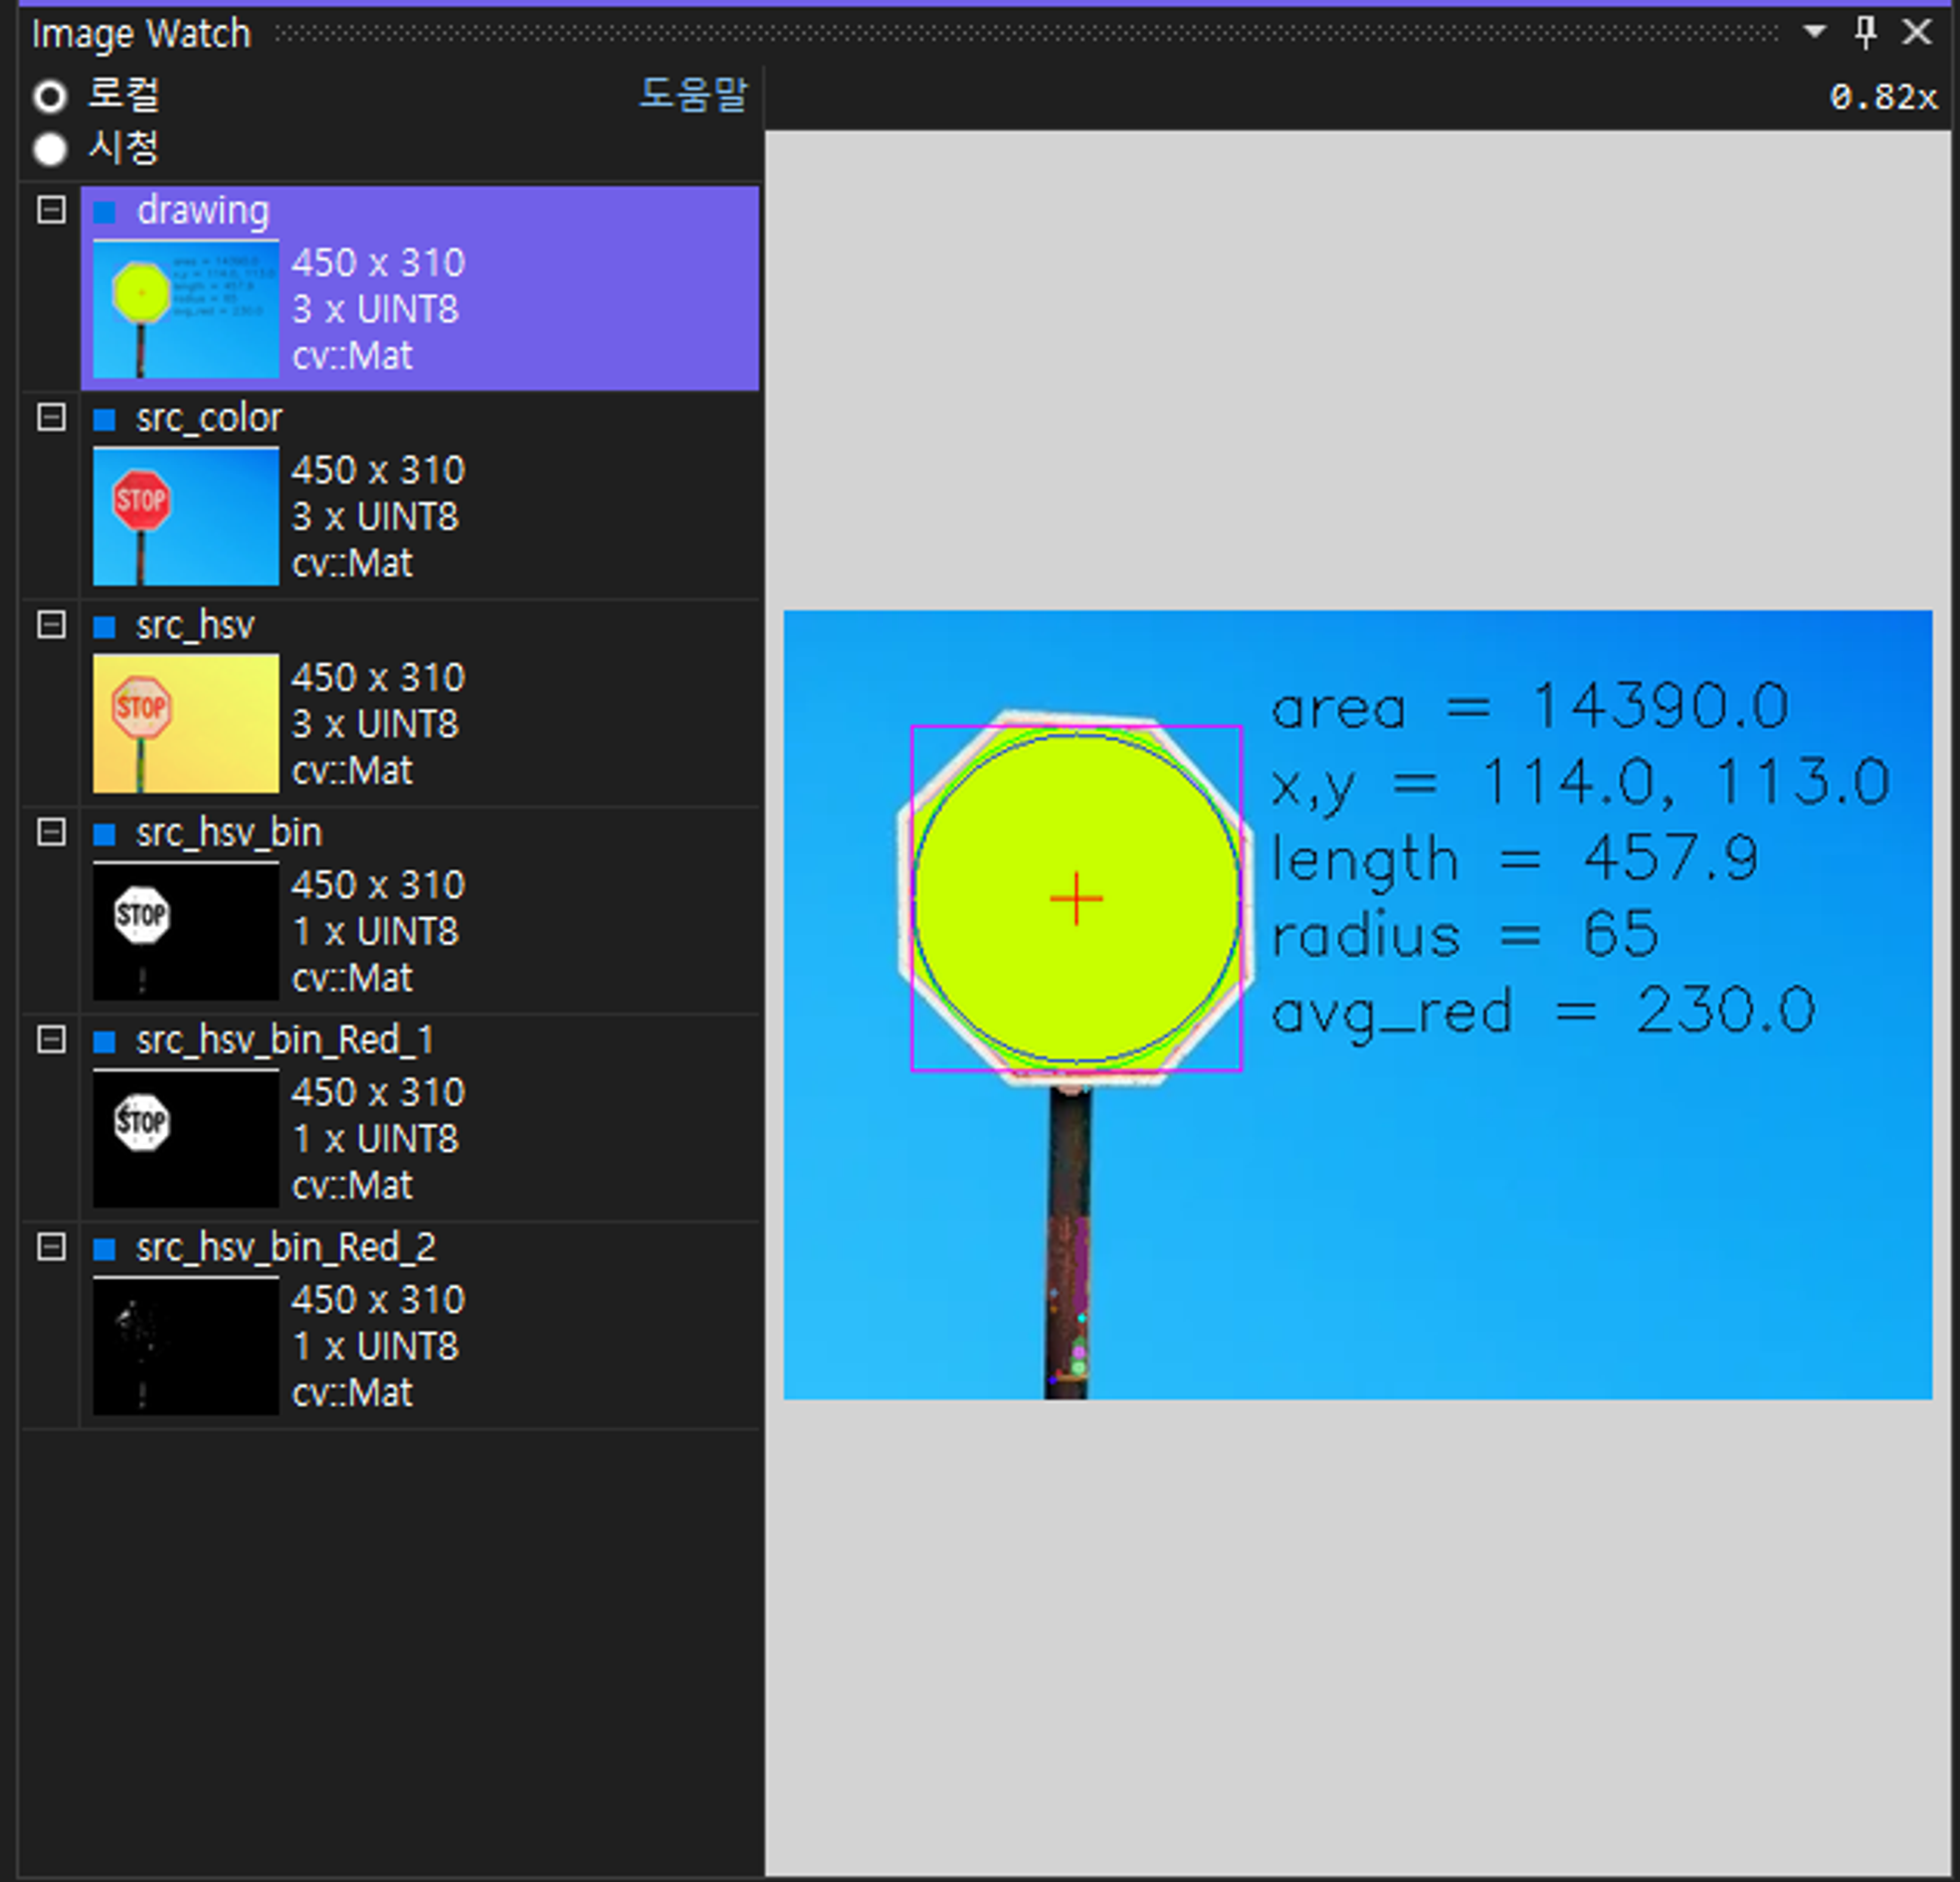The height and width of the screenshot is (1882, 1960).
Task: Open the 도움말 help link
Action: pyautogui.click(x=693, y=94)
